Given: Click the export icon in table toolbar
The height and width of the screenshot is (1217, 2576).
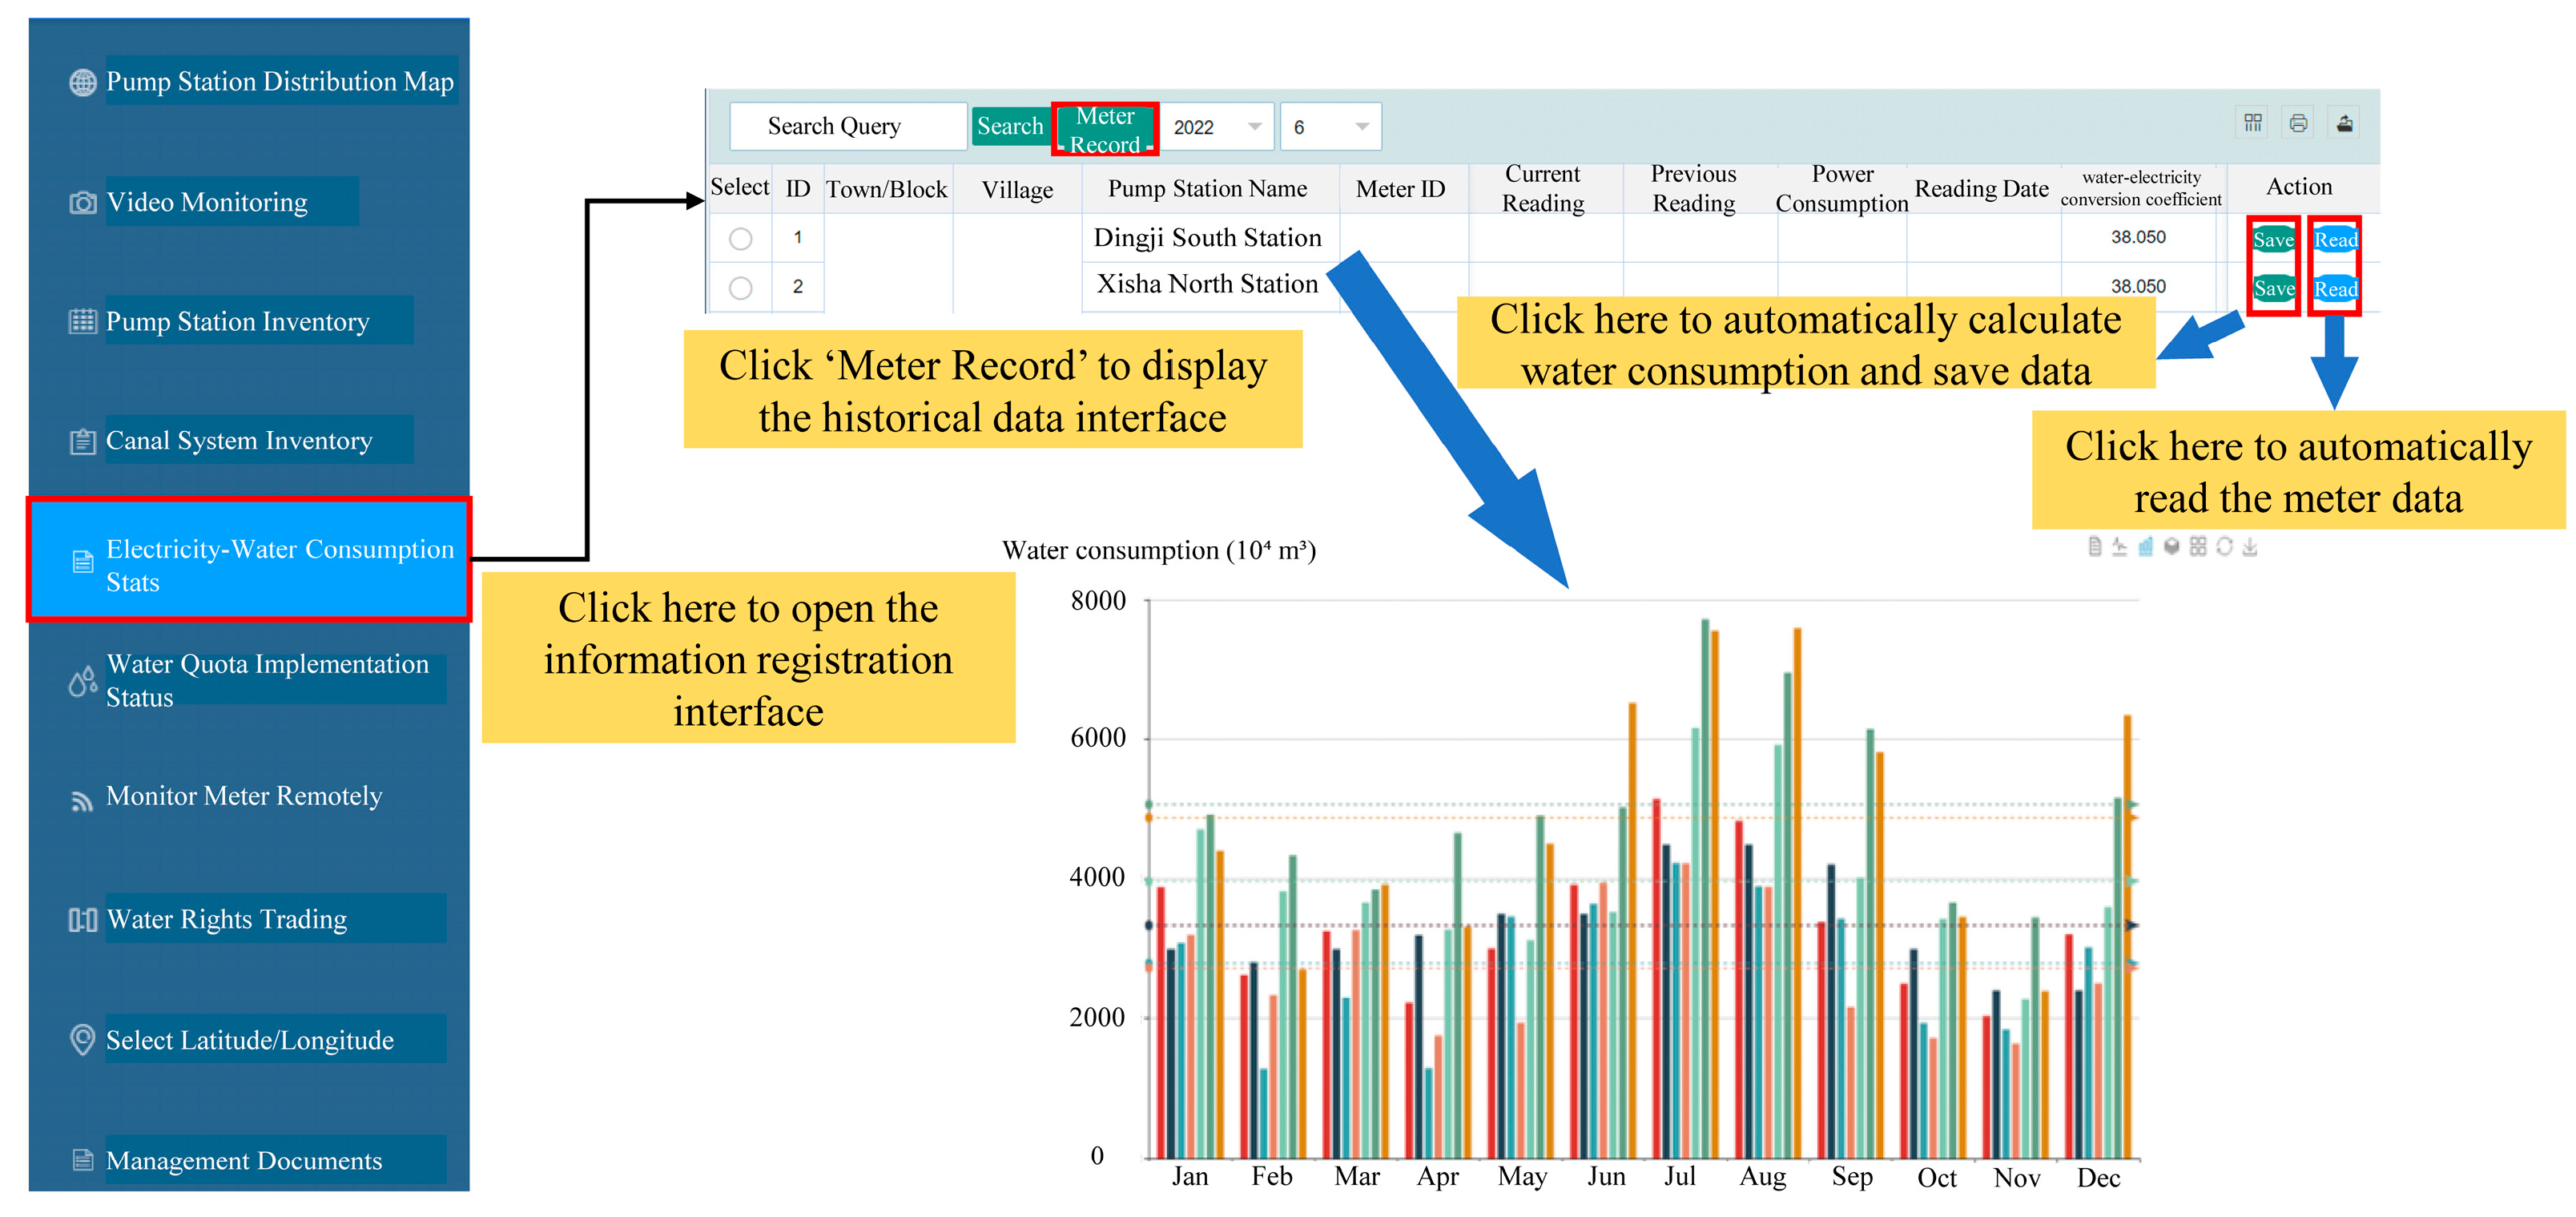Looking at the screenshot, I should pos(2344,123).
